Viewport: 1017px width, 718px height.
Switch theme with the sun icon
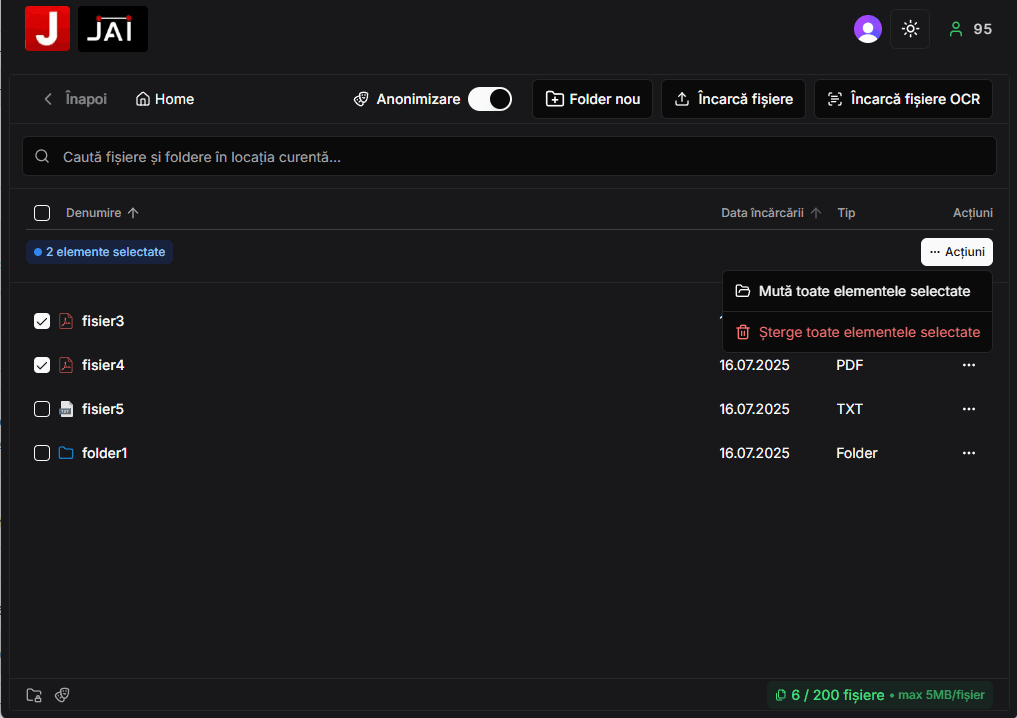click(x=910, y=29)
